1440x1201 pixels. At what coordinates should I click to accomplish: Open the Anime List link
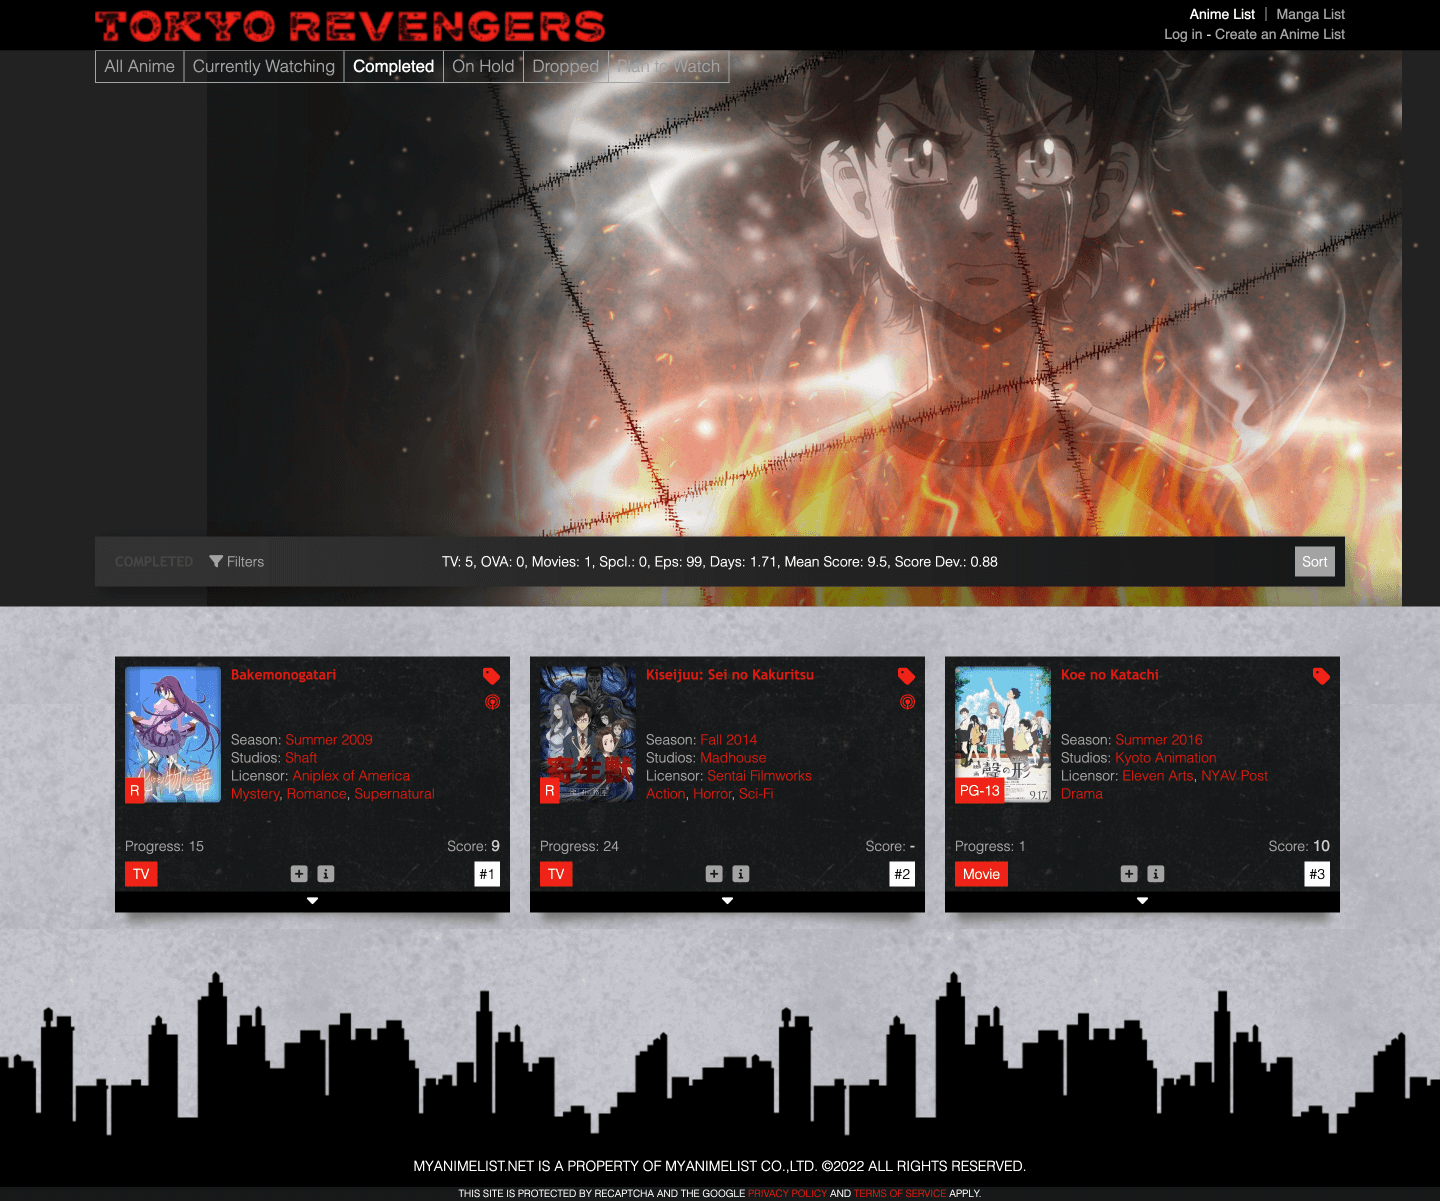click(x=1222, y=14)
